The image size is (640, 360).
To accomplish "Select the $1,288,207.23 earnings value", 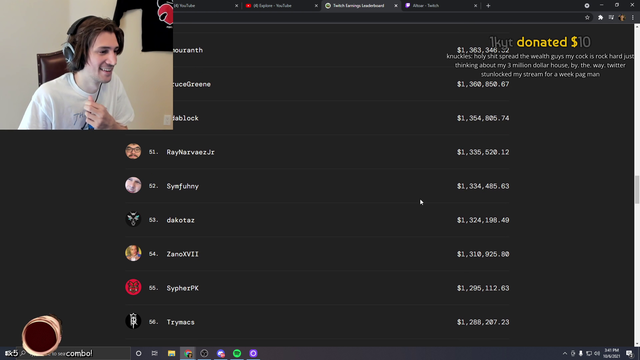I will tap(483, 322).
